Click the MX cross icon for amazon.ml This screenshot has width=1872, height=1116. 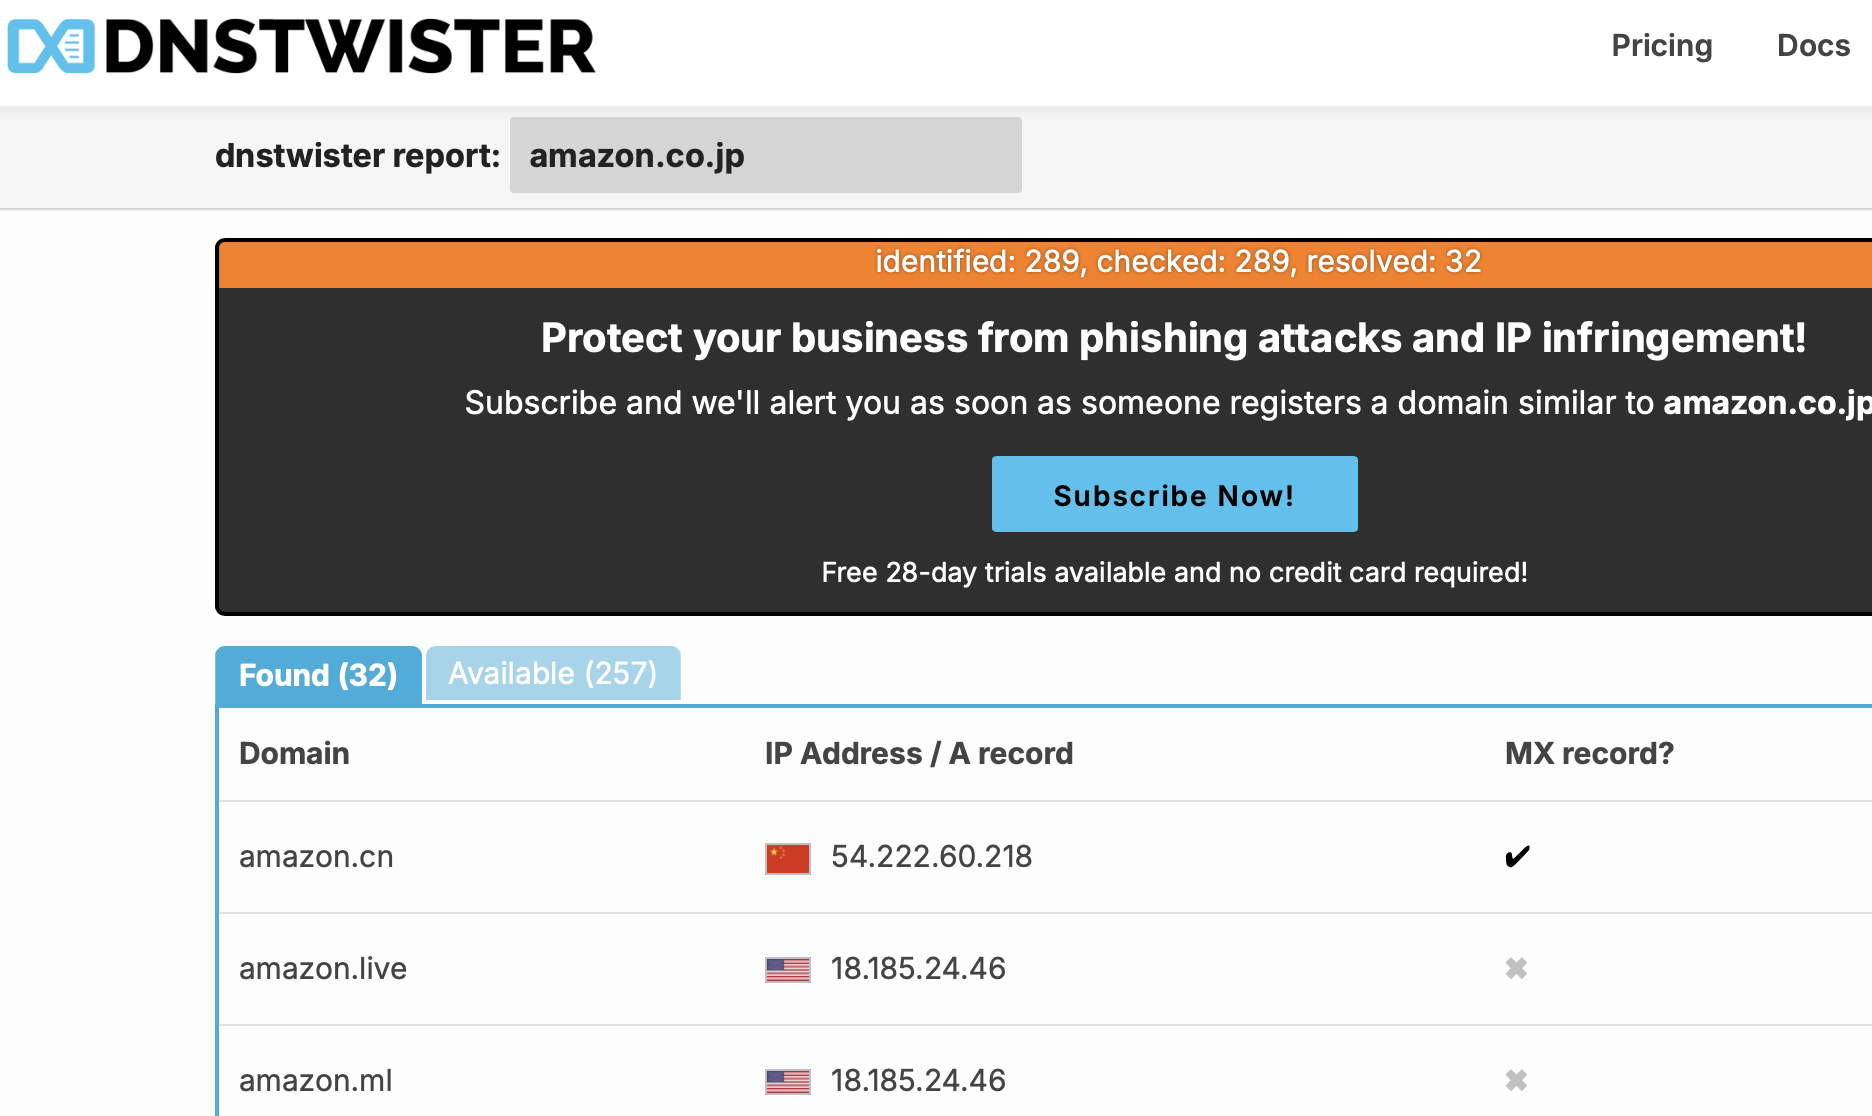coord(1516,1080)
